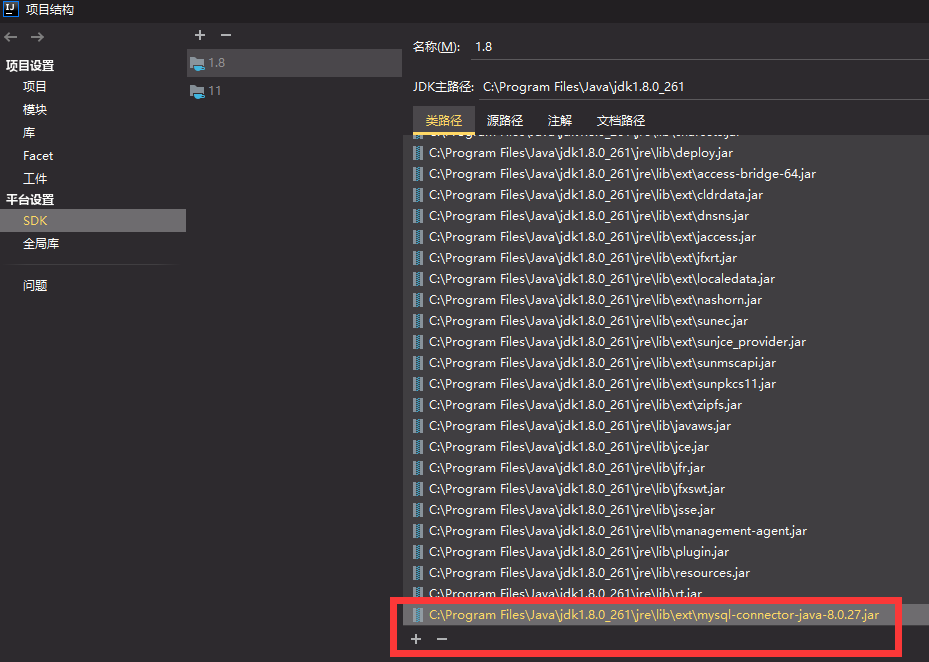This screenshot has height=662, width=929.
Task: Click archive icon beside plugin.jar
Action: [418, 552]
